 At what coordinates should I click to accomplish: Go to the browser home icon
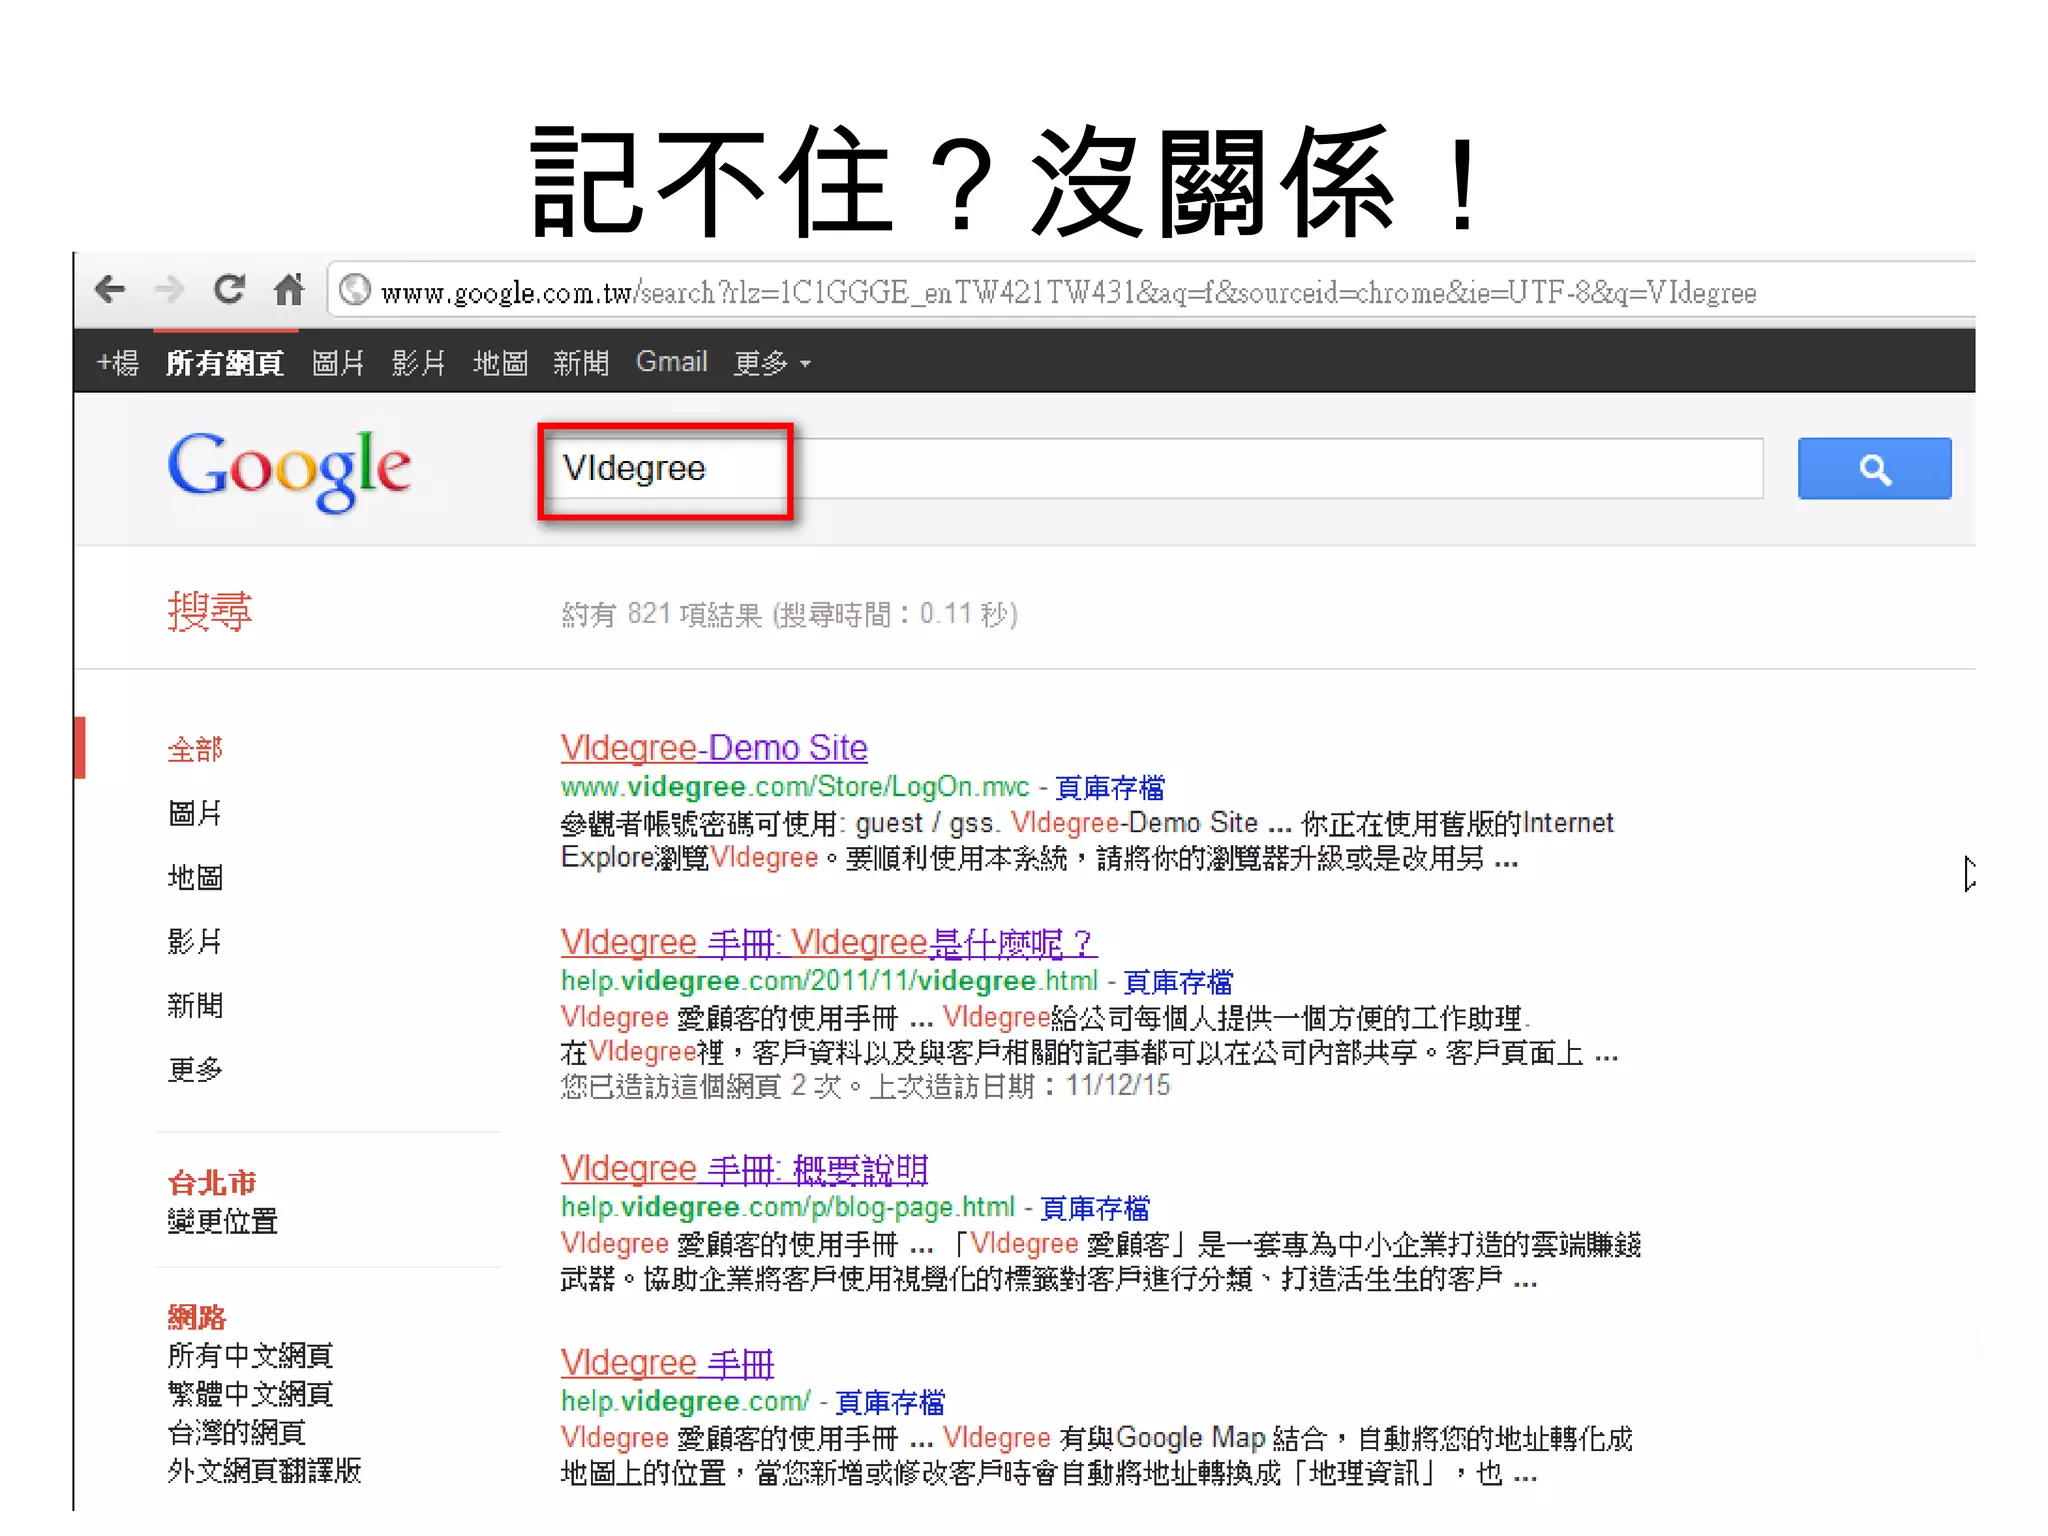click(x=289, y=290)
